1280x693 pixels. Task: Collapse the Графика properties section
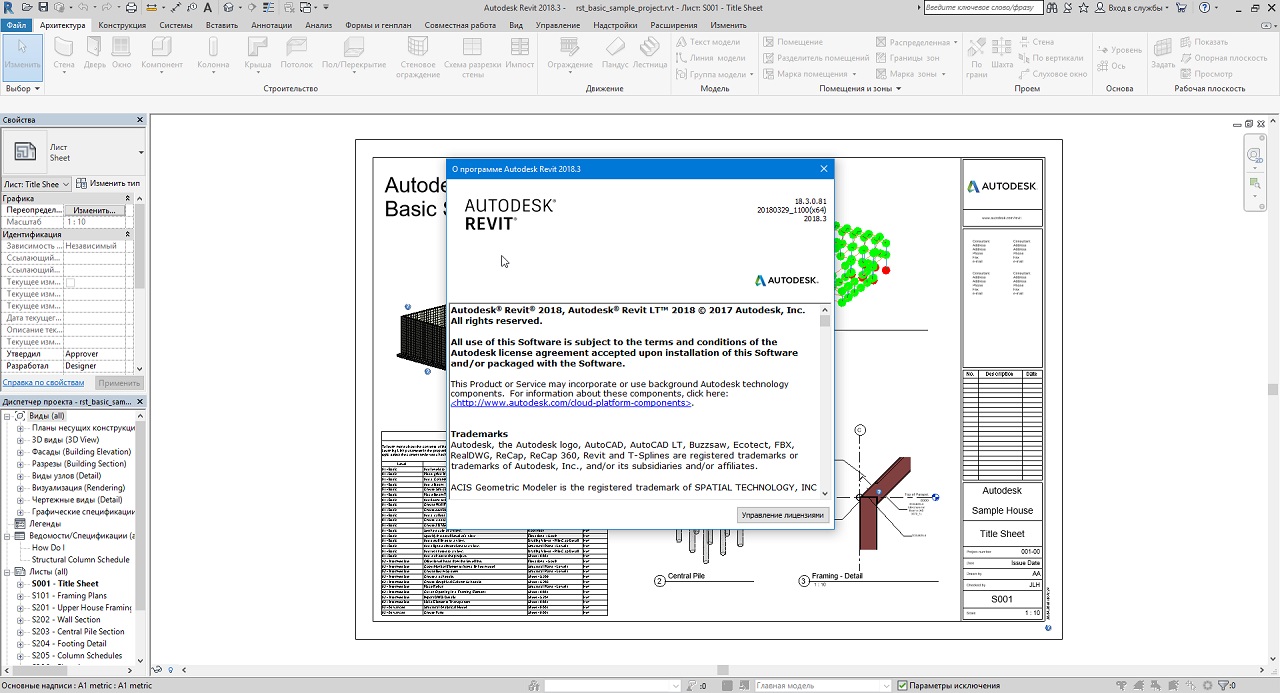tap(127, 198)
